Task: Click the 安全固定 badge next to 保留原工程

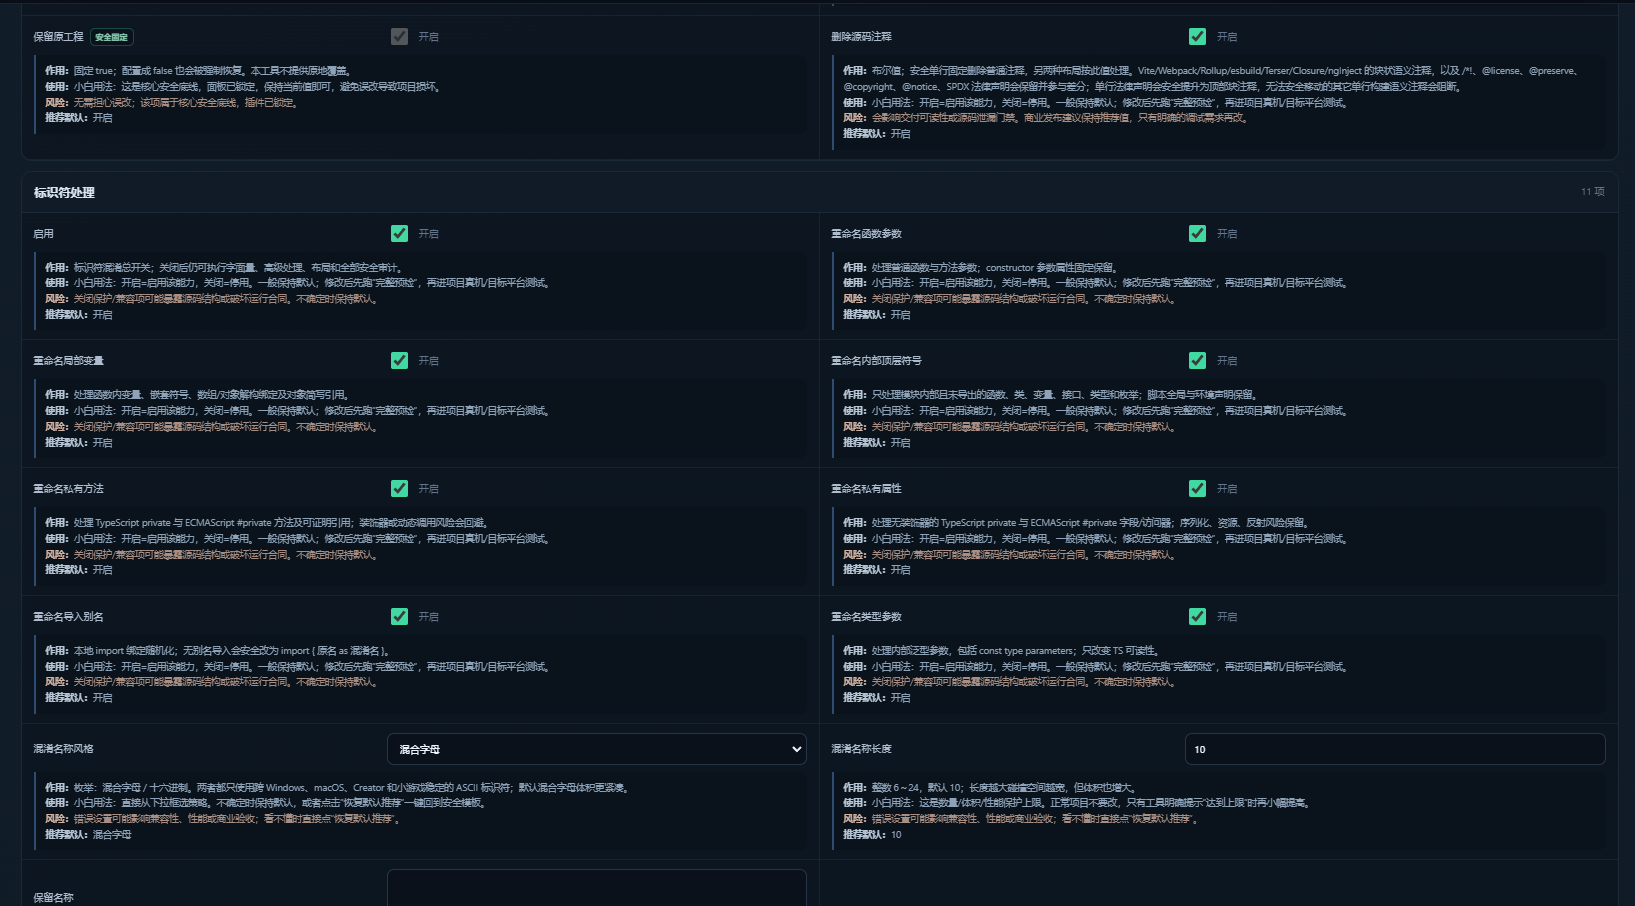Action: pyautogui.click(x=112, y=37)
